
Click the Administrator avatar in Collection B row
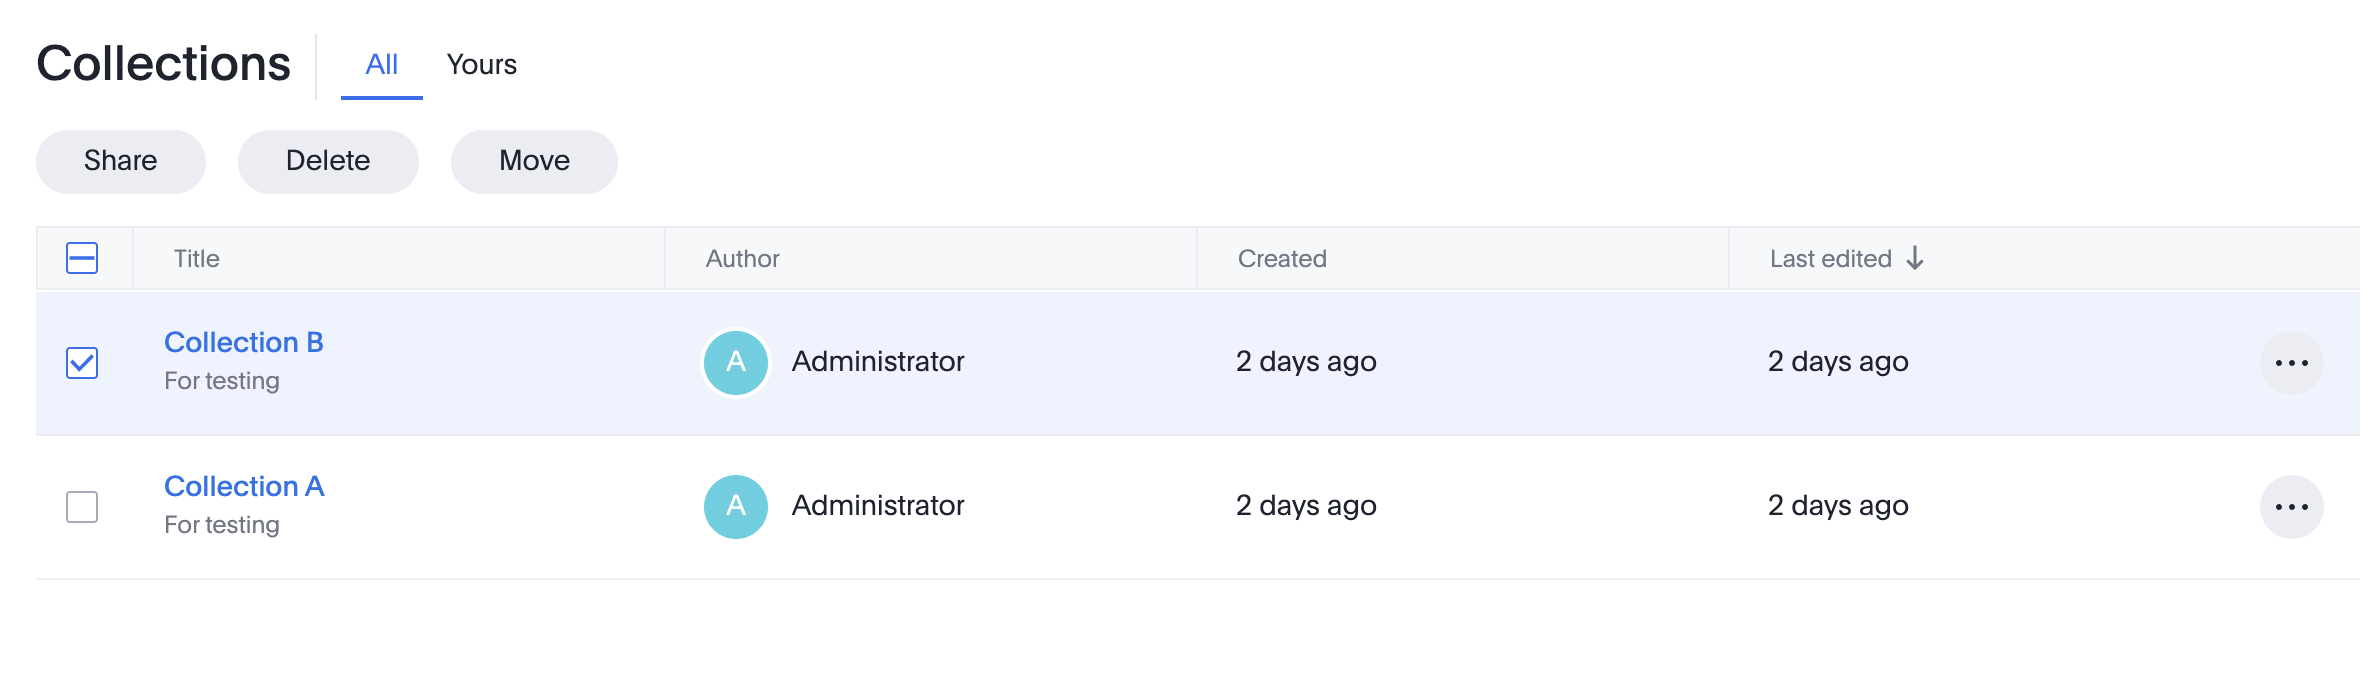pyautogui.click(x=736, y=363)
